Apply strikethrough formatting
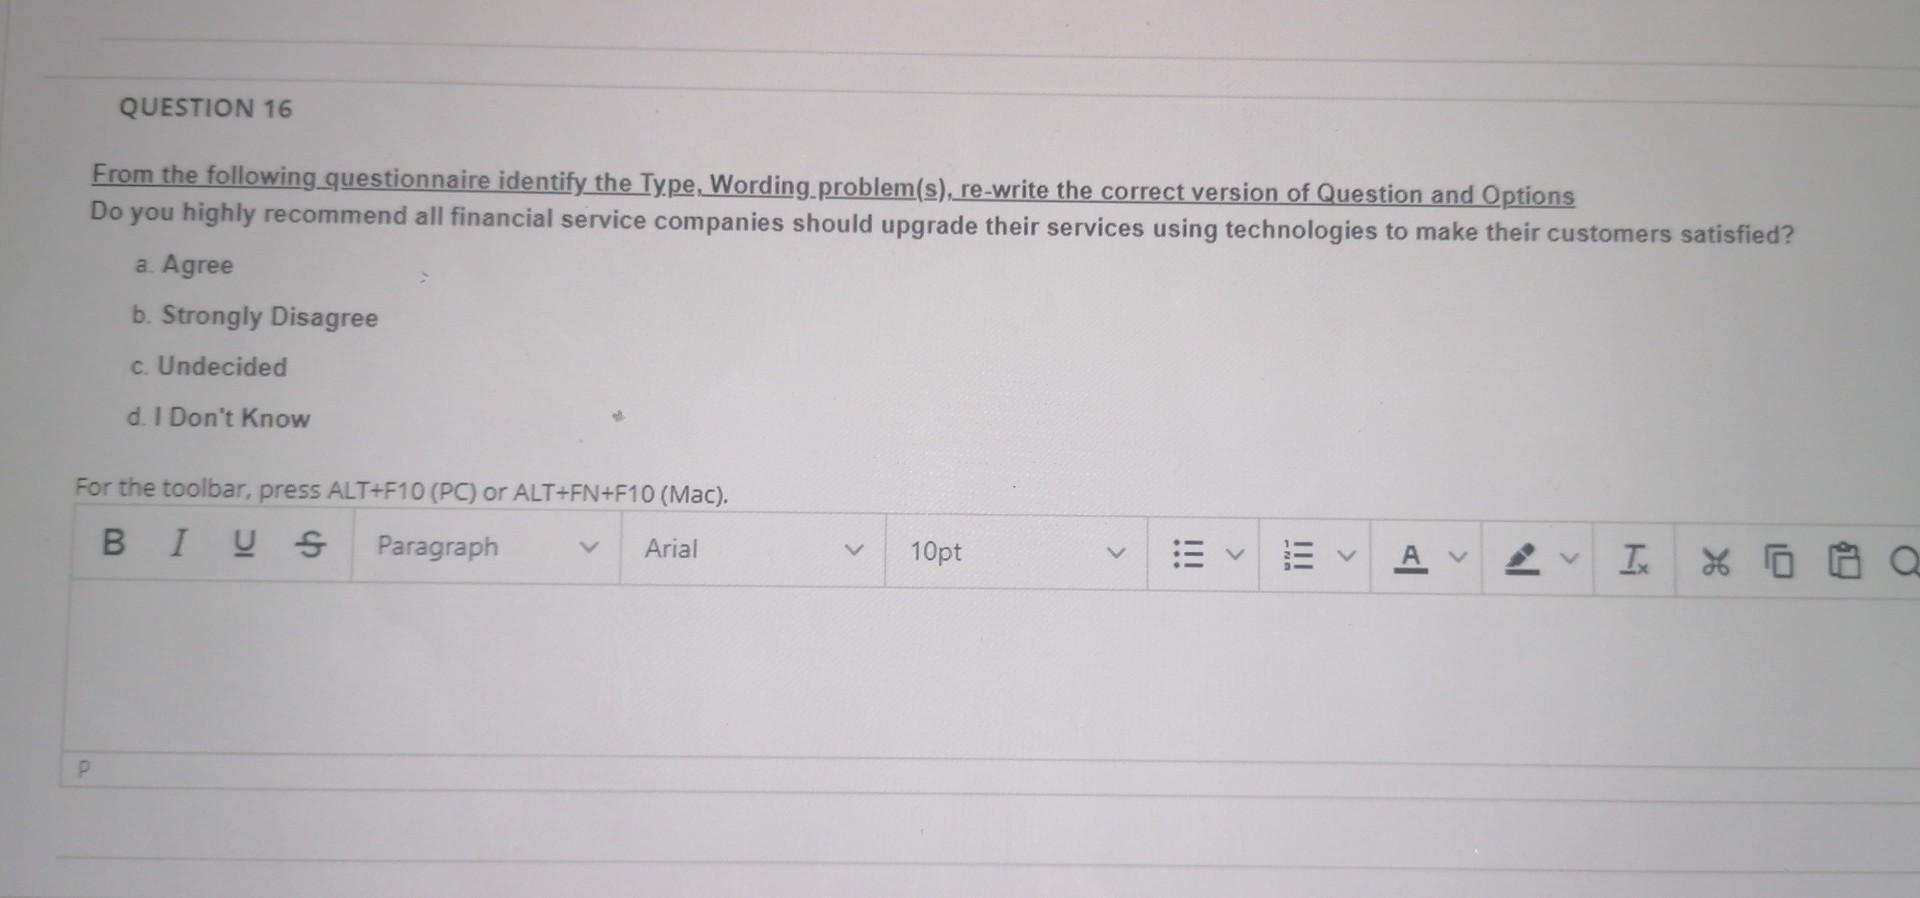This screenshot has width=1920, height=898. click(x=311, y=544)
